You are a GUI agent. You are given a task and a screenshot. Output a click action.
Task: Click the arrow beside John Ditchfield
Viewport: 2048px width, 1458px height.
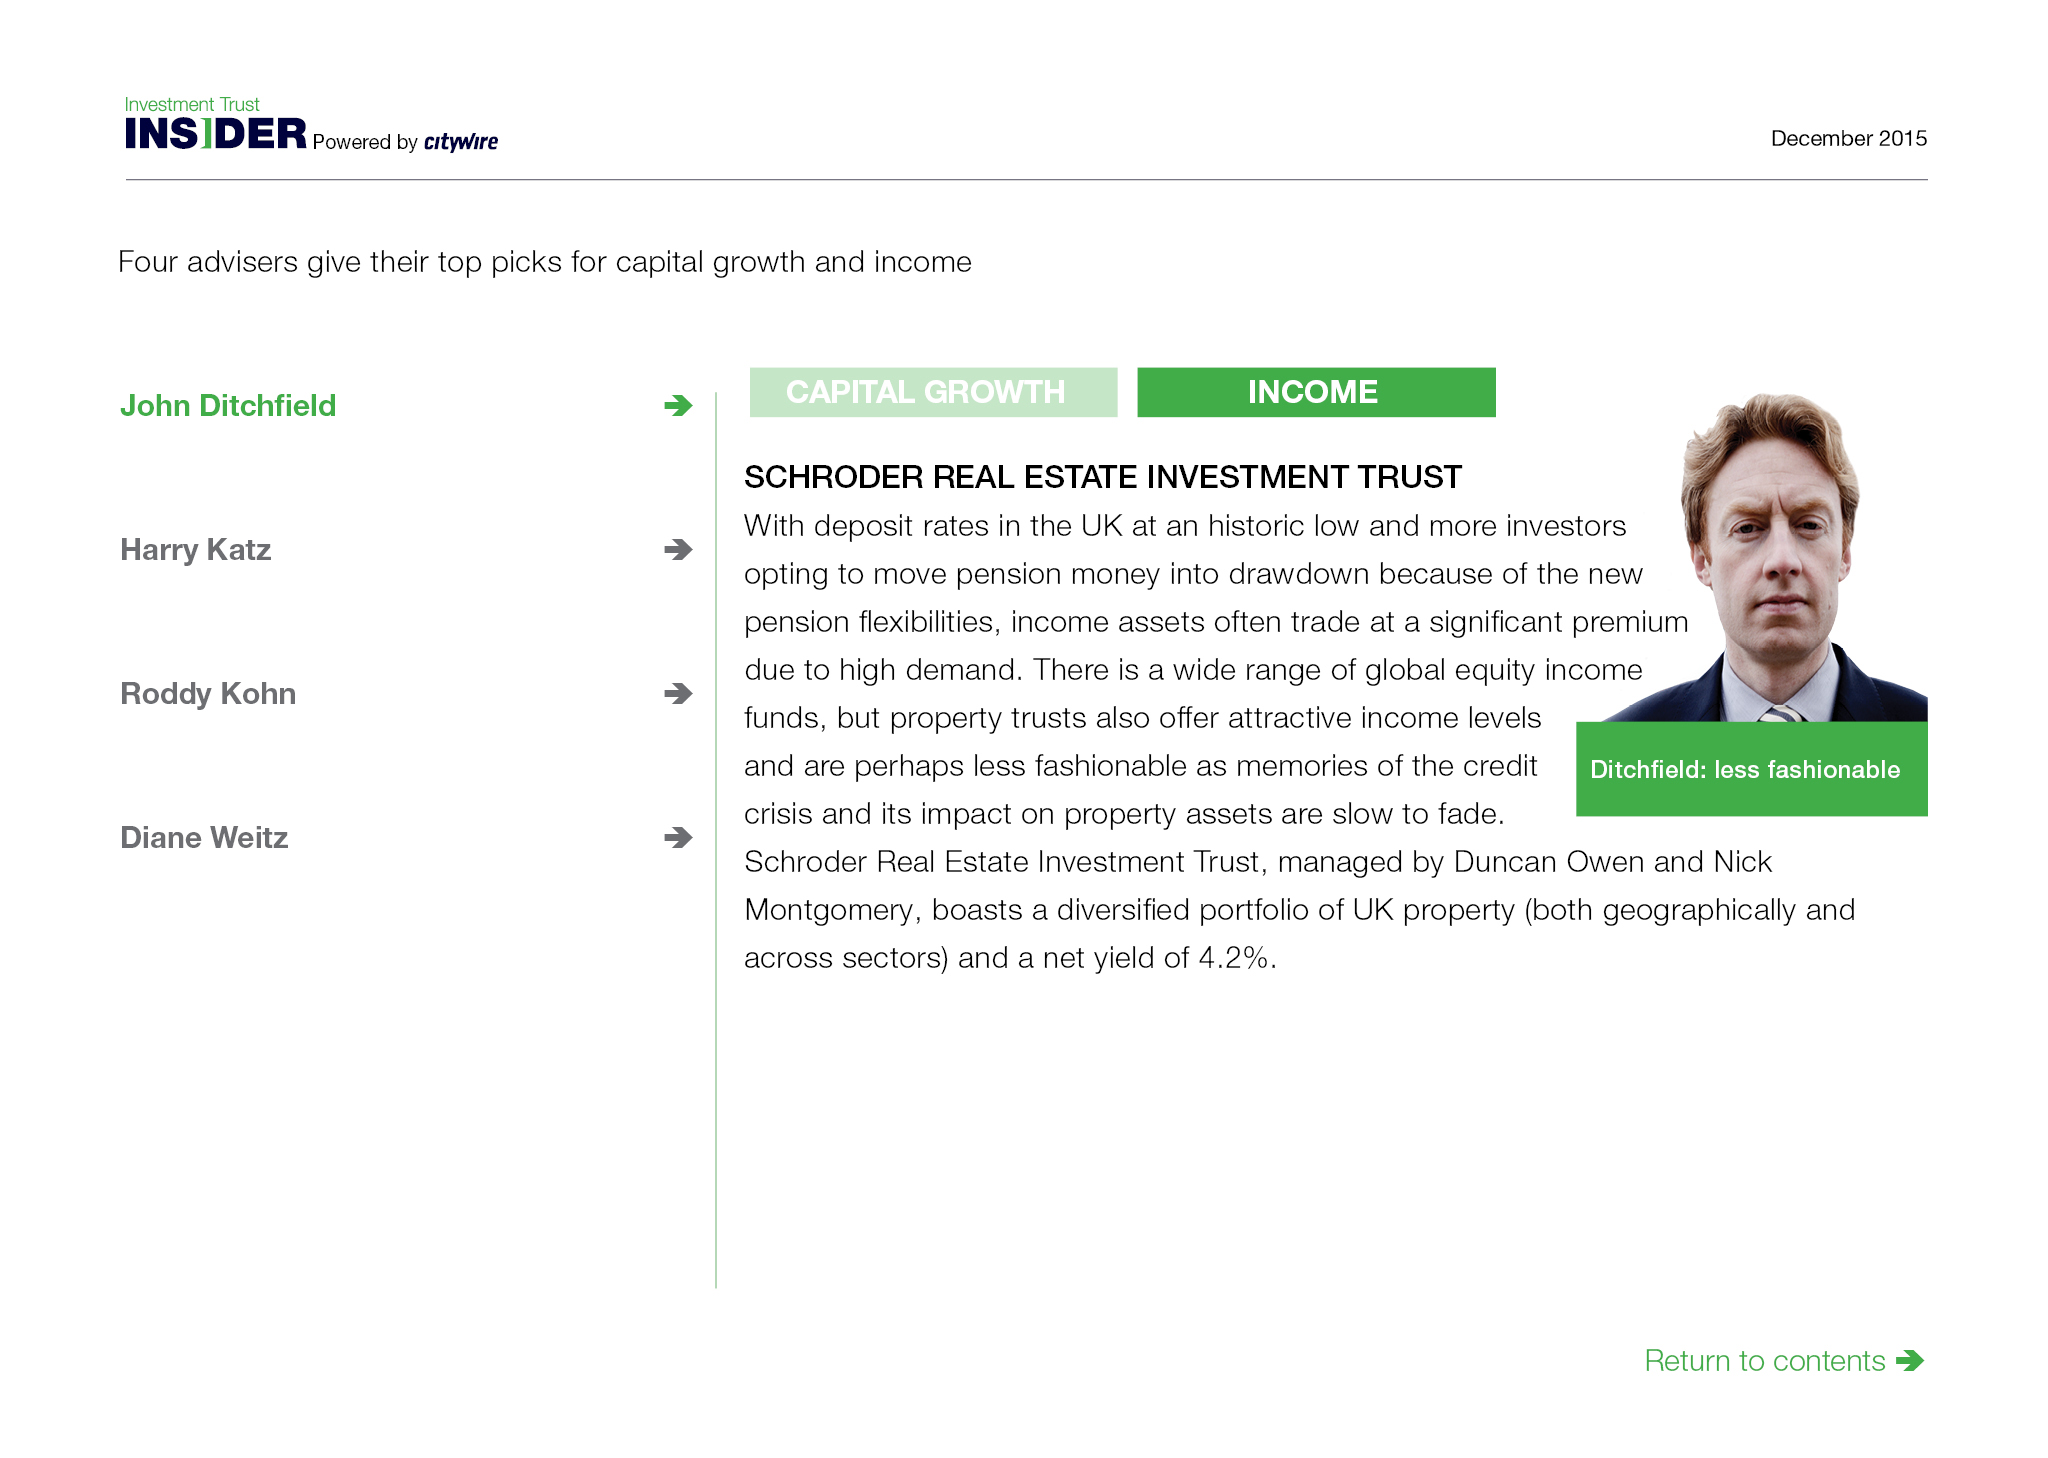pyautogui.click(x=678, y=405)
